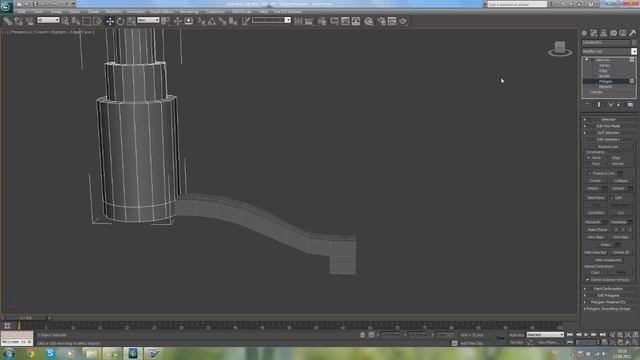Open the Material Editor
Viewport: 640px width, 360px height.
369,21
